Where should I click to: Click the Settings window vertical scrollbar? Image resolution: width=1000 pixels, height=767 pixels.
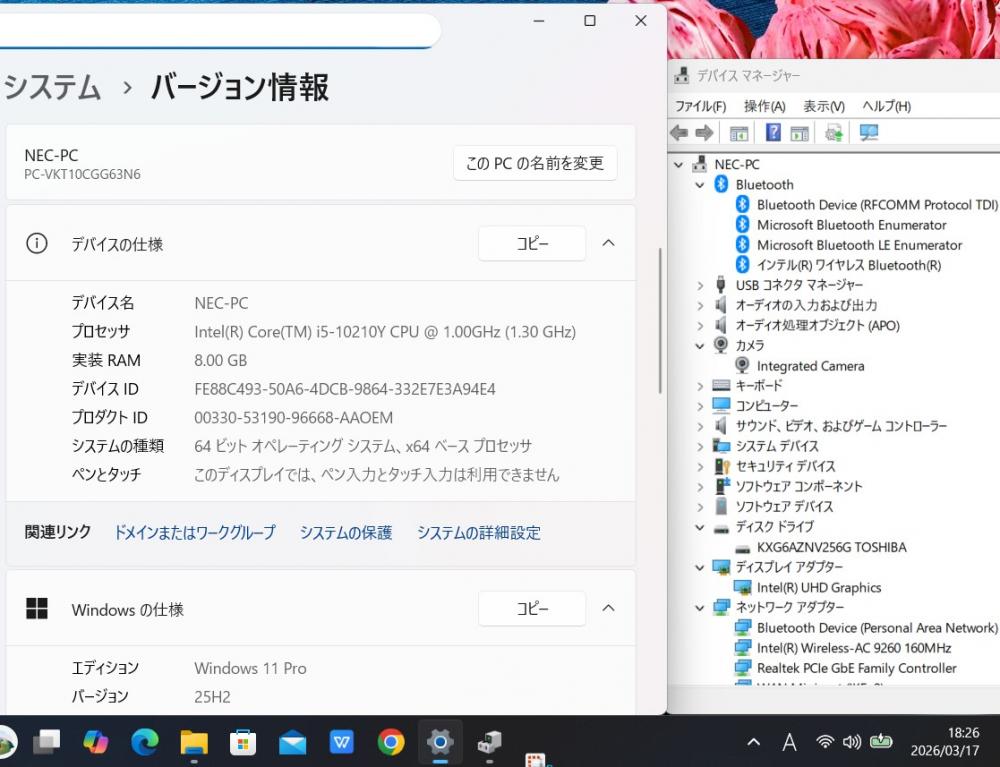[x=660, y=320]
